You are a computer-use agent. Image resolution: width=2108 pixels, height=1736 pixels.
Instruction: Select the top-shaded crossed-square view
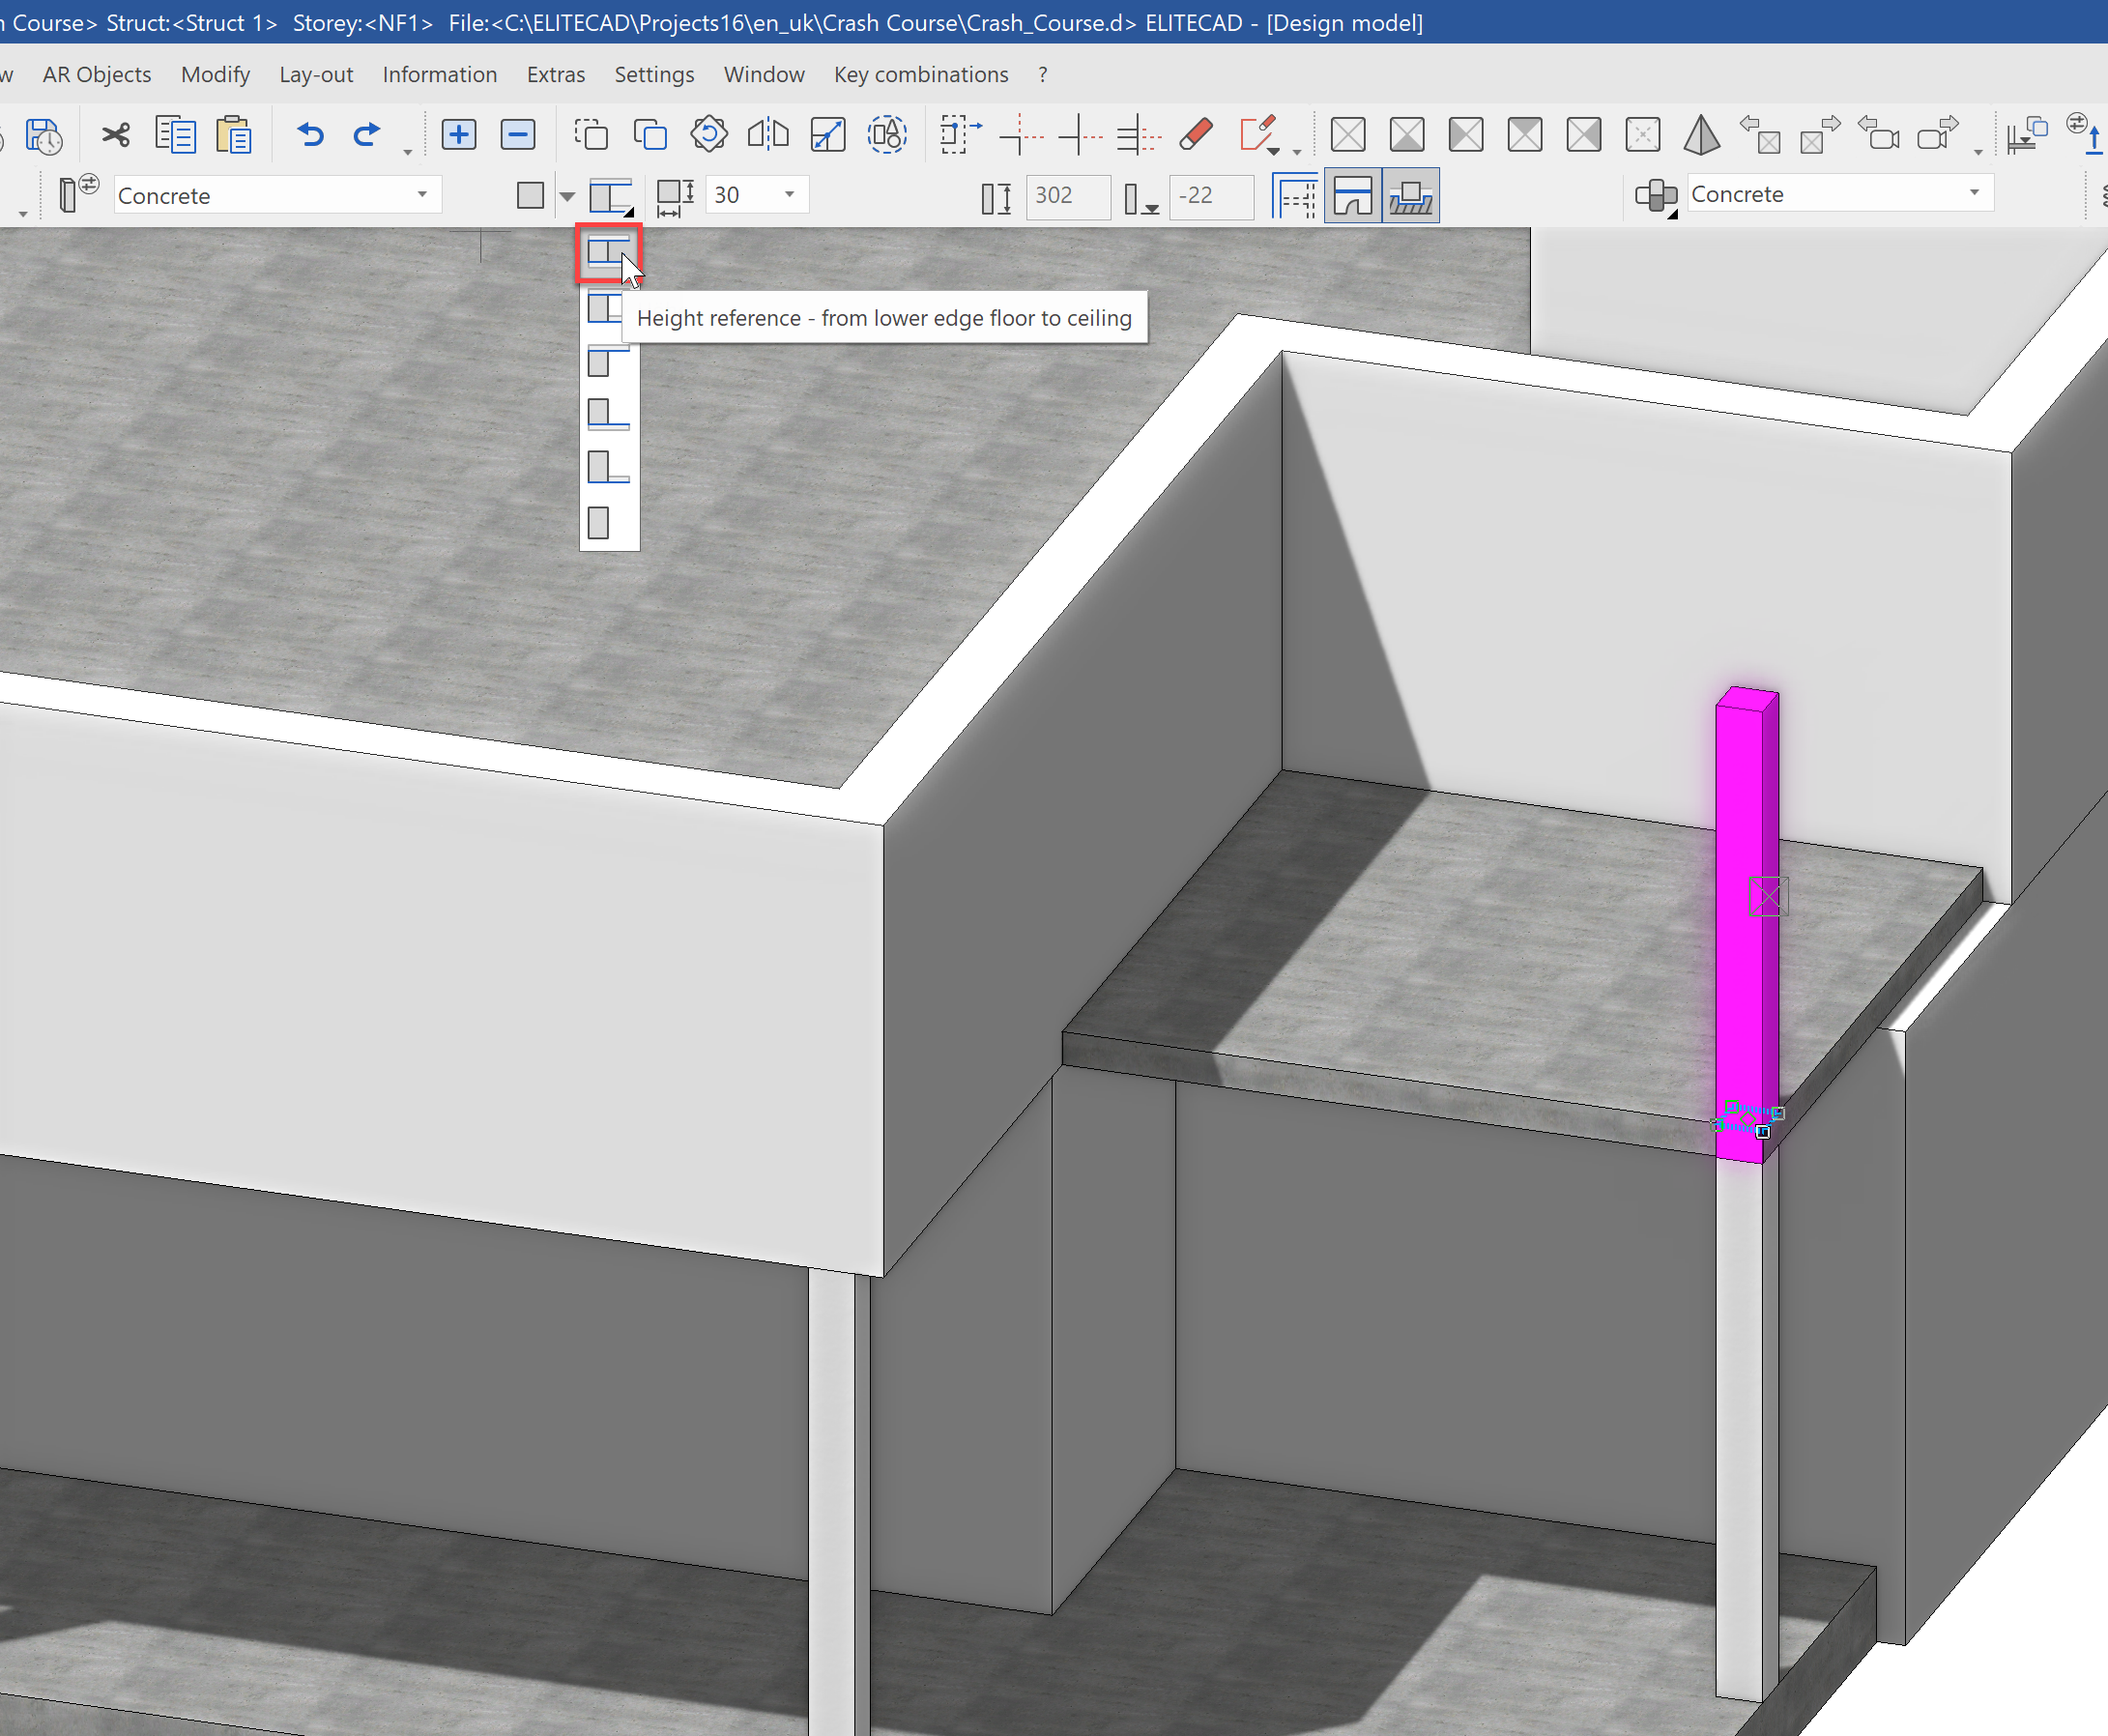(x=1525, y=135)
